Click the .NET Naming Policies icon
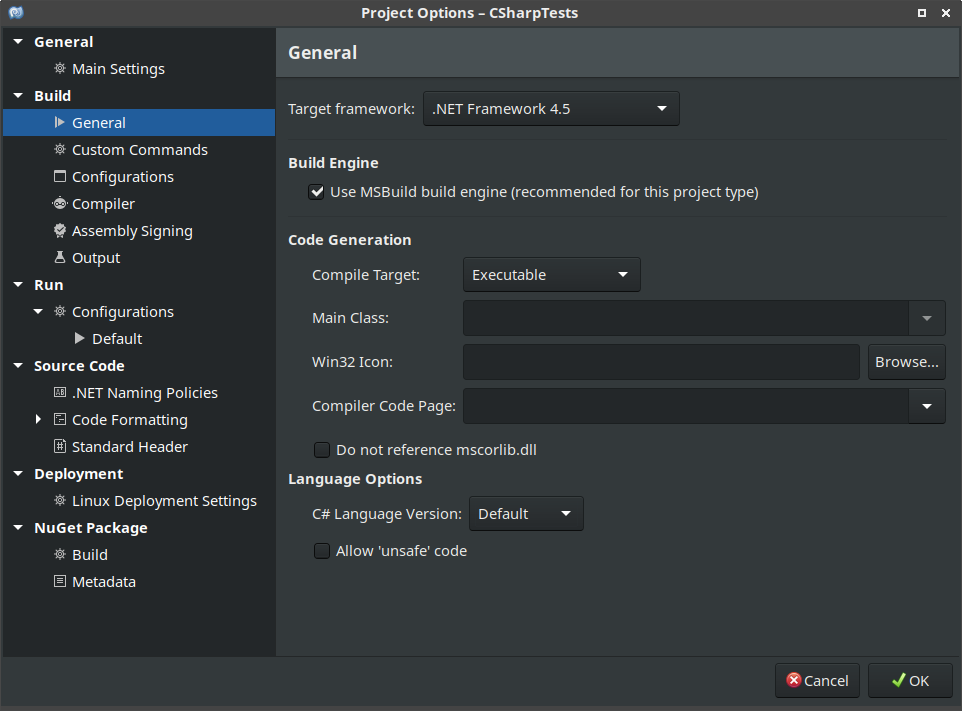The height and width of the screenshot is (711, 962). click(x=60, y=393)
